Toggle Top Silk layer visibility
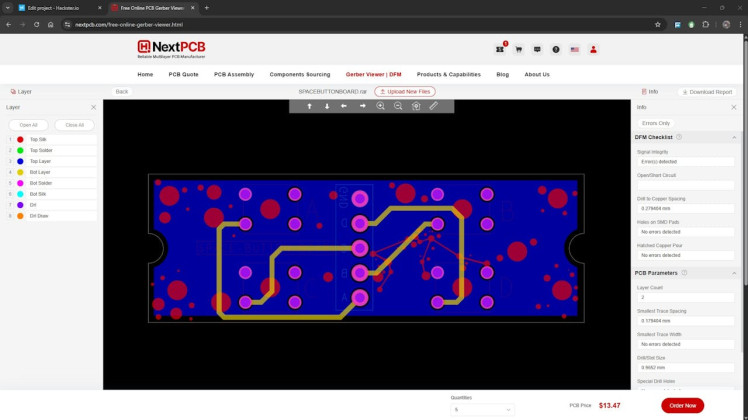Screen dimensions: 748x420 [52, 139]
